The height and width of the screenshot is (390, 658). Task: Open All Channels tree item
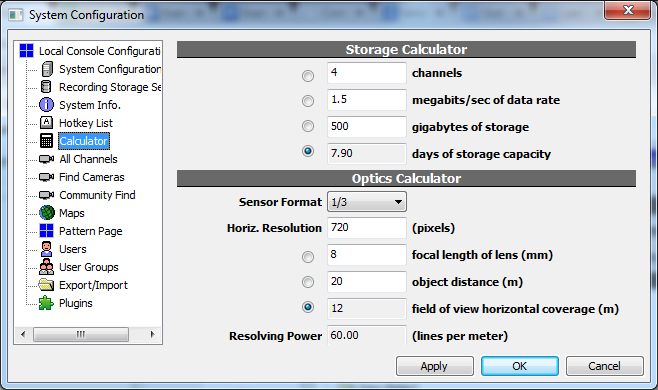[x=88, y=159]
